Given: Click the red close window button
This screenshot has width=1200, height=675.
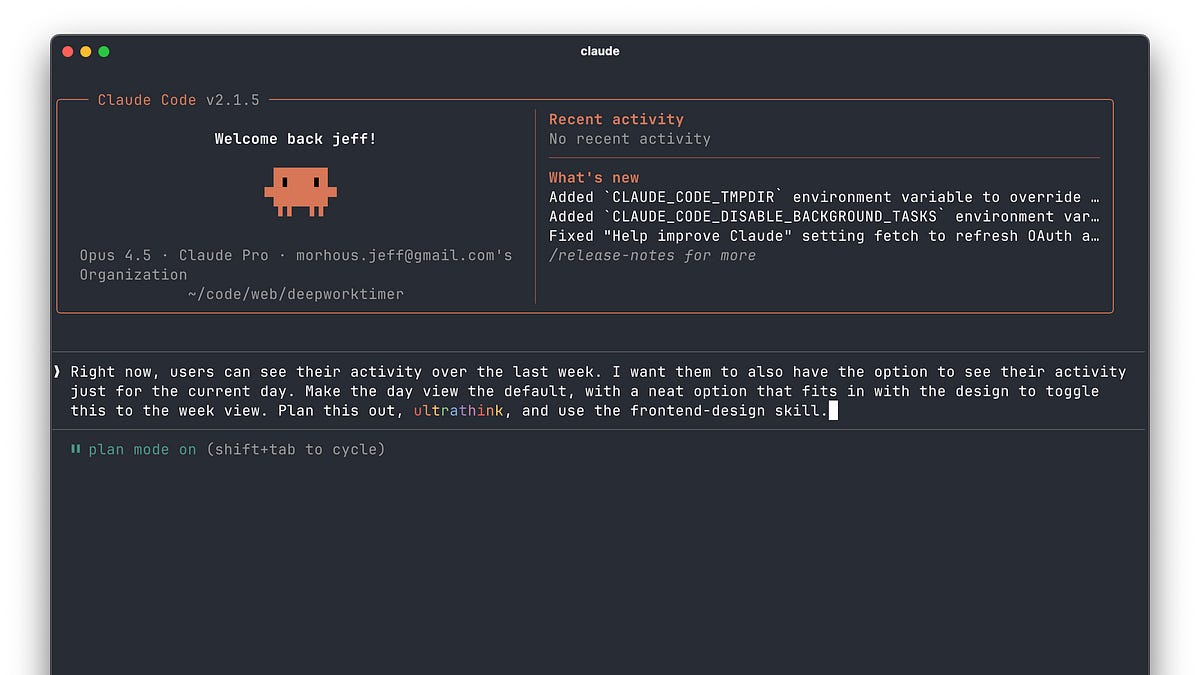Looking at the screenshot, I should 68,51.
